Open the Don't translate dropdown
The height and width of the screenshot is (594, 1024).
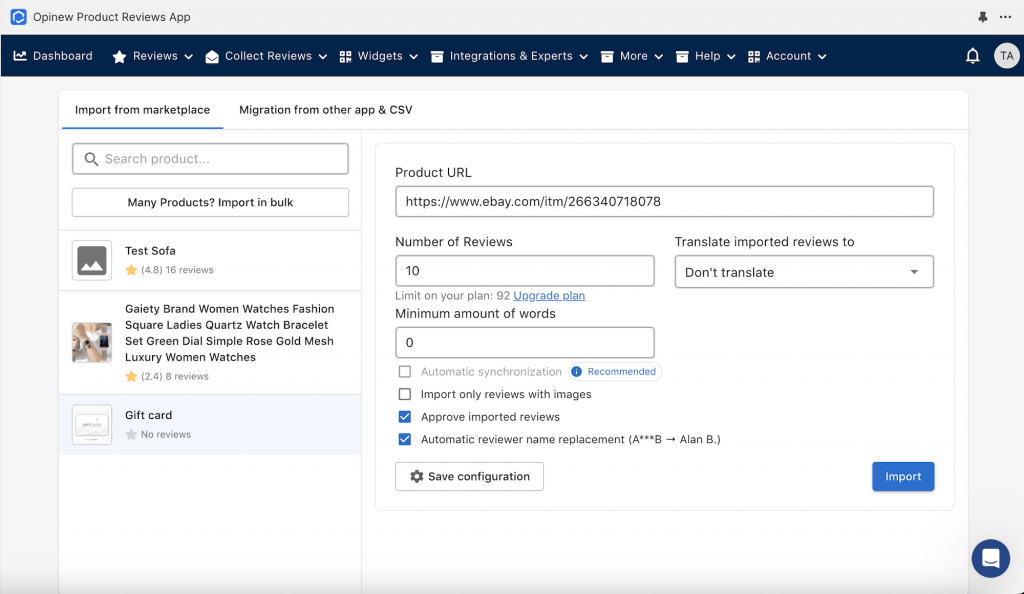804,272
